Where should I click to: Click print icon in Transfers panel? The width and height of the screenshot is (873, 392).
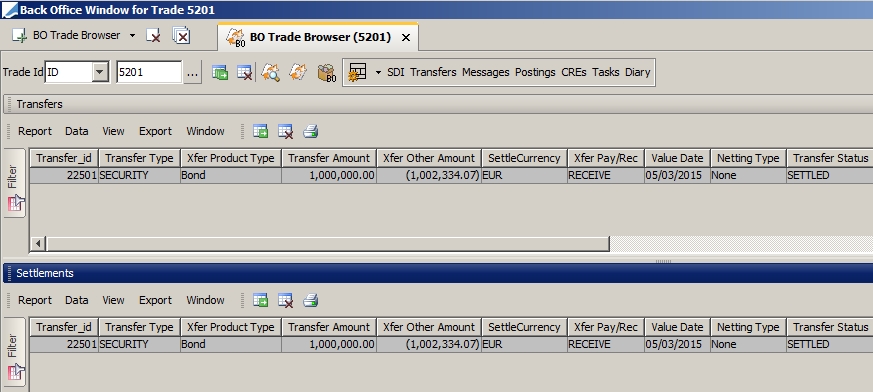click(x=311, y=131)
